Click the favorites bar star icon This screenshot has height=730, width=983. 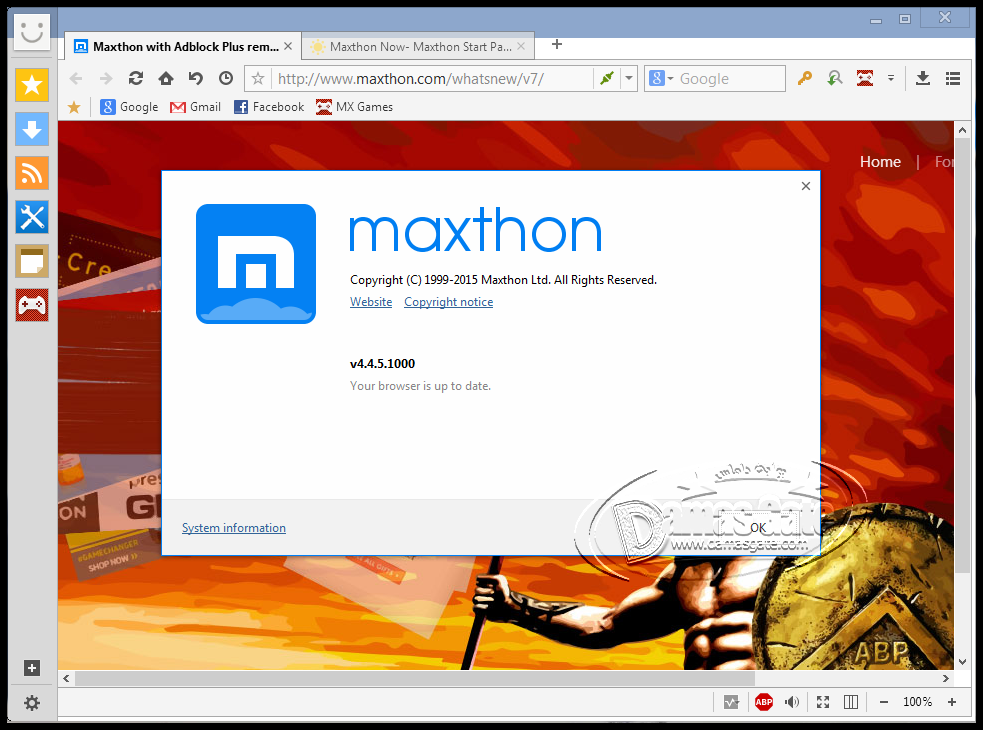(74, 107)
